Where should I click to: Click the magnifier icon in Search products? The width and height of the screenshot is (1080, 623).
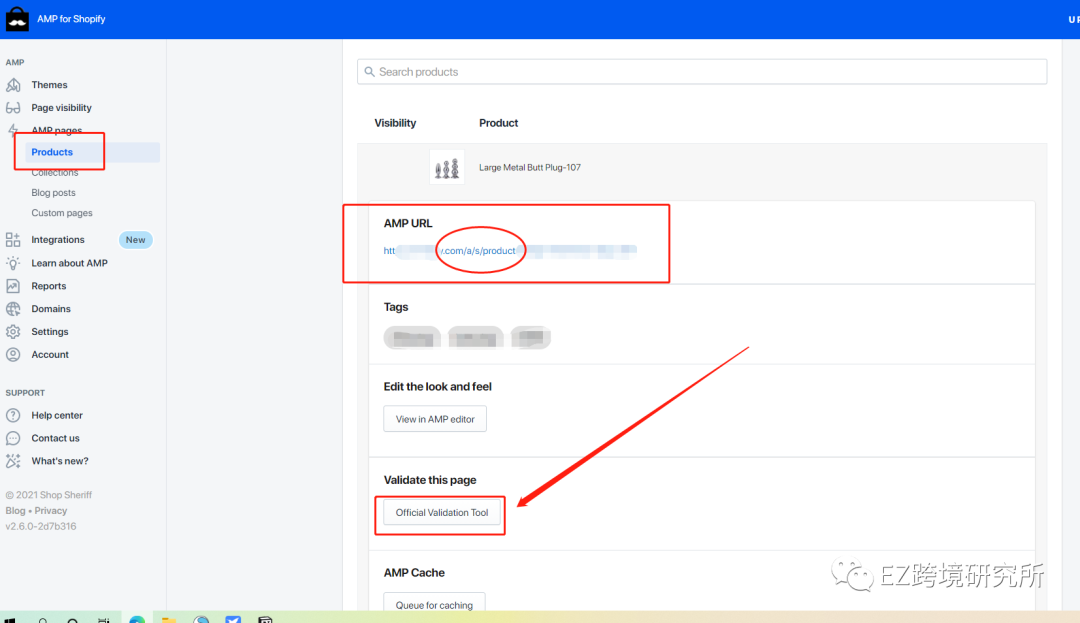coord(370,72)
